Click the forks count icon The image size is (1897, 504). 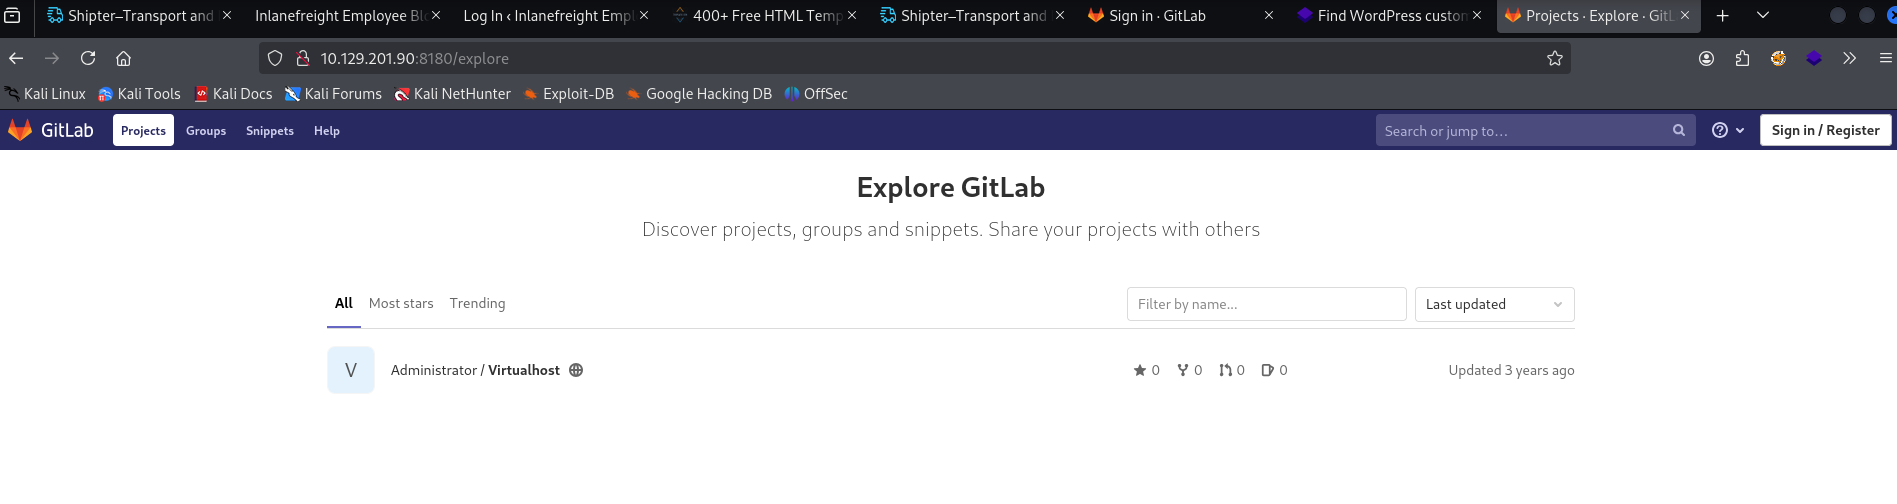pos(1183,370)
